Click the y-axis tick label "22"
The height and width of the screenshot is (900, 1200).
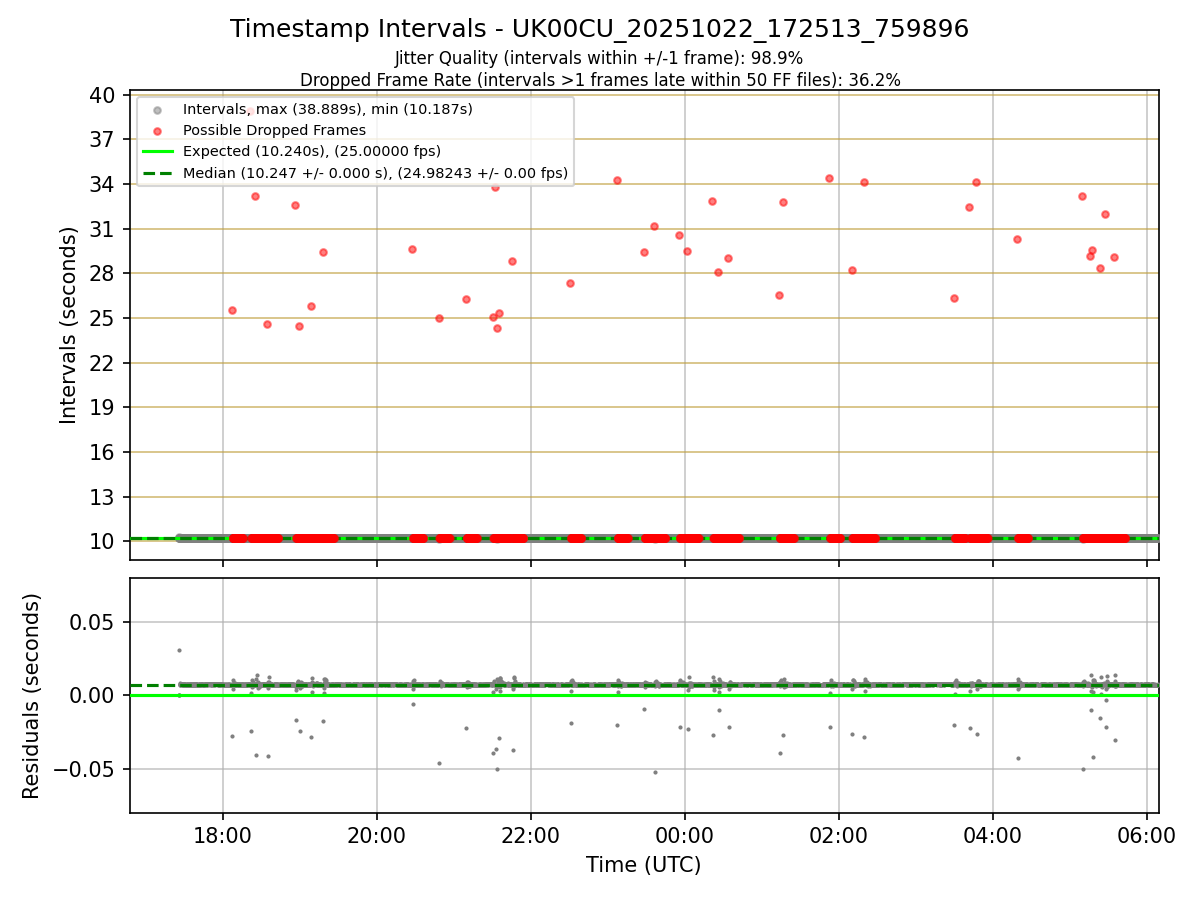tap(102, 363)
